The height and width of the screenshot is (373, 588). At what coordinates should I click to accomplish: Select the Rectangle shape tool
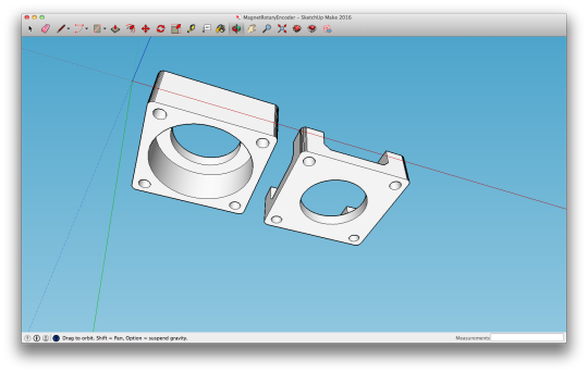click(97, 29)
